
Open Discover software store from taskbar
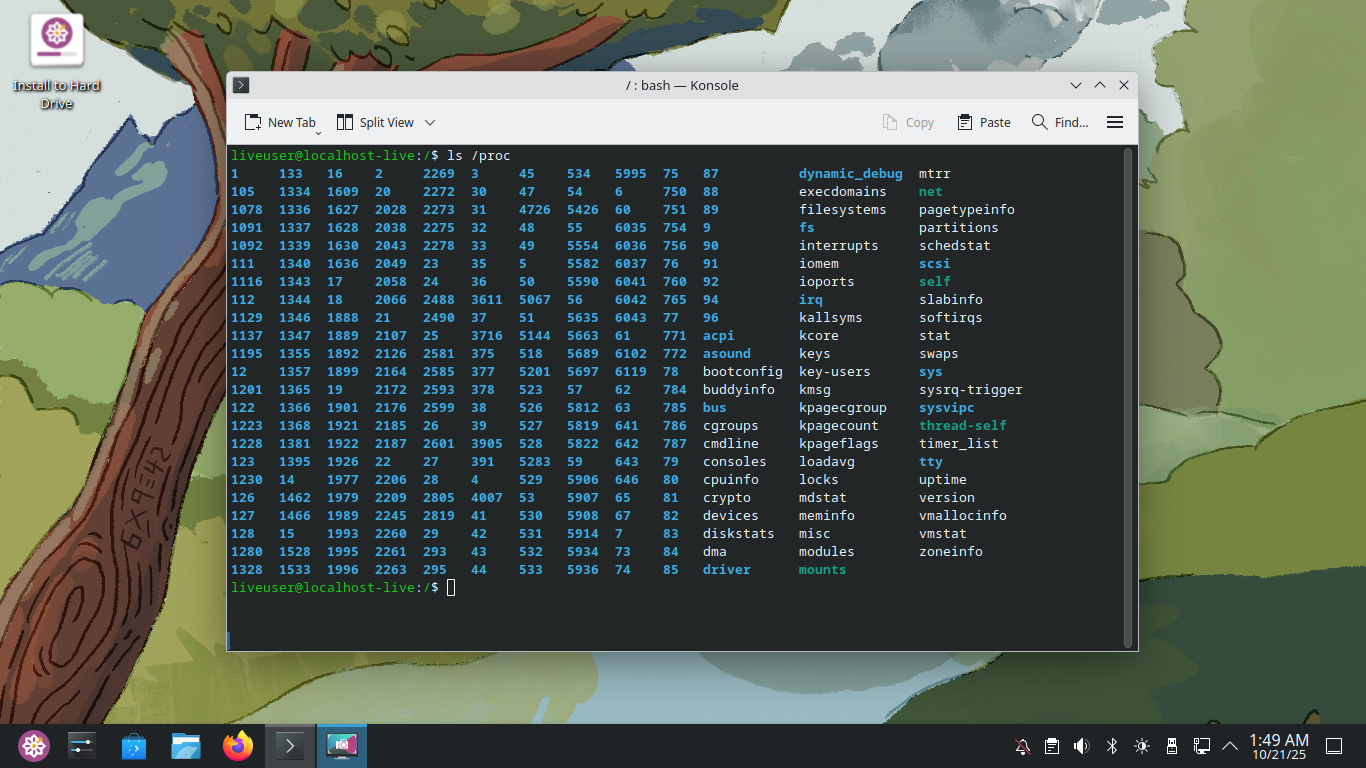tap(134, 746)
